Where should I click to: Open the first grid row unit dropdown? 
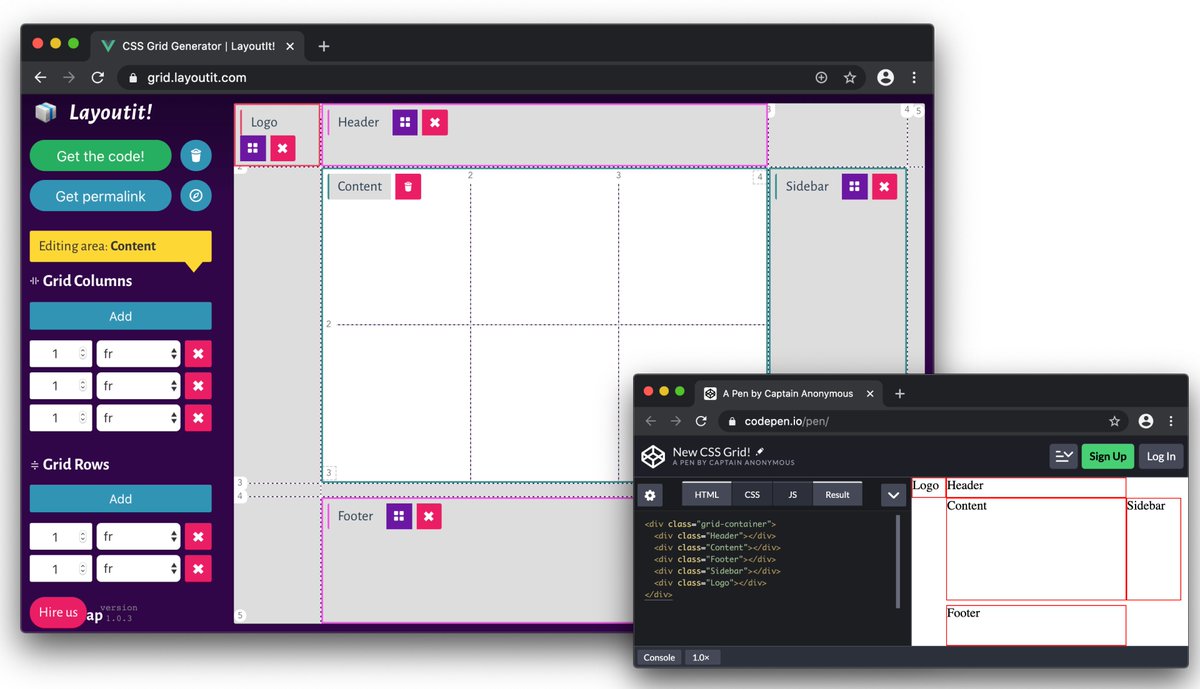coord(138,537)
